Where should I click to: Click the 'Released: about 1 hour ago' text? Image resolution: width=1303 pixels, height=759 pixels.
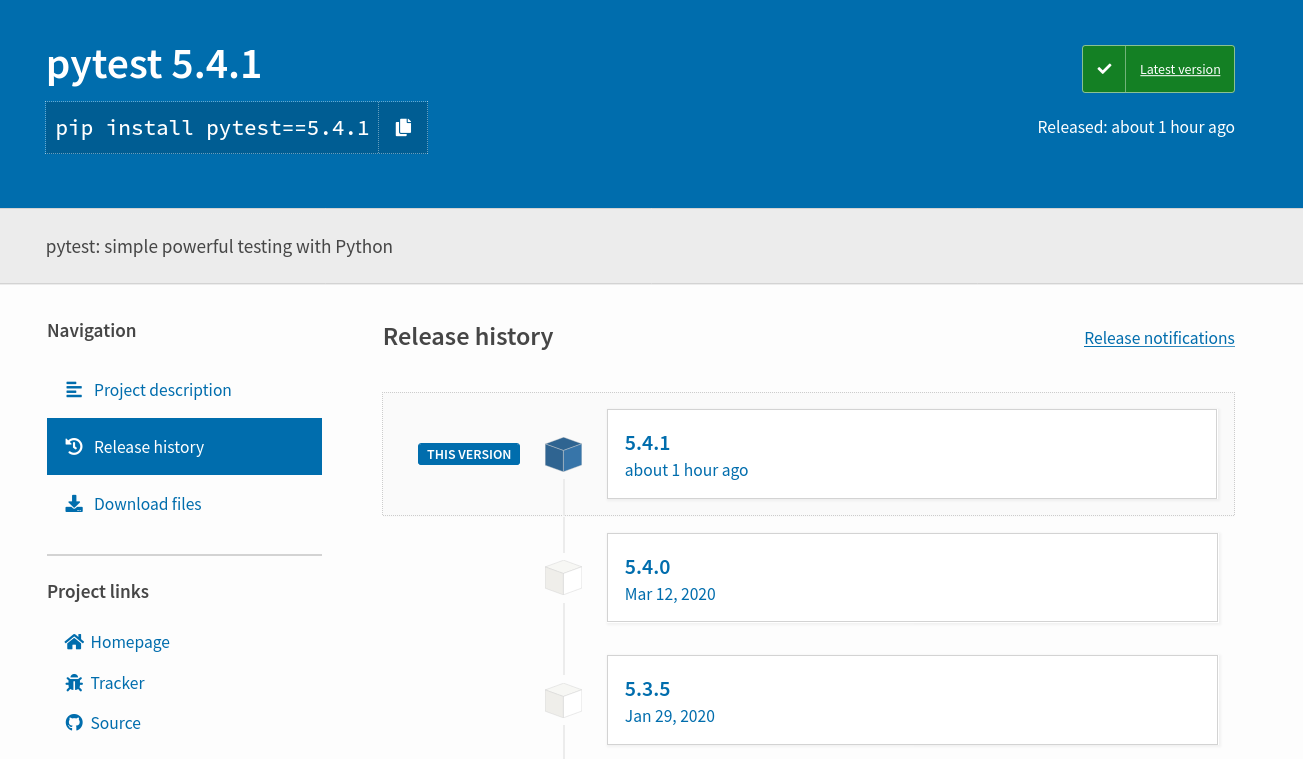pyautogui.click(x=1136, y=127)
